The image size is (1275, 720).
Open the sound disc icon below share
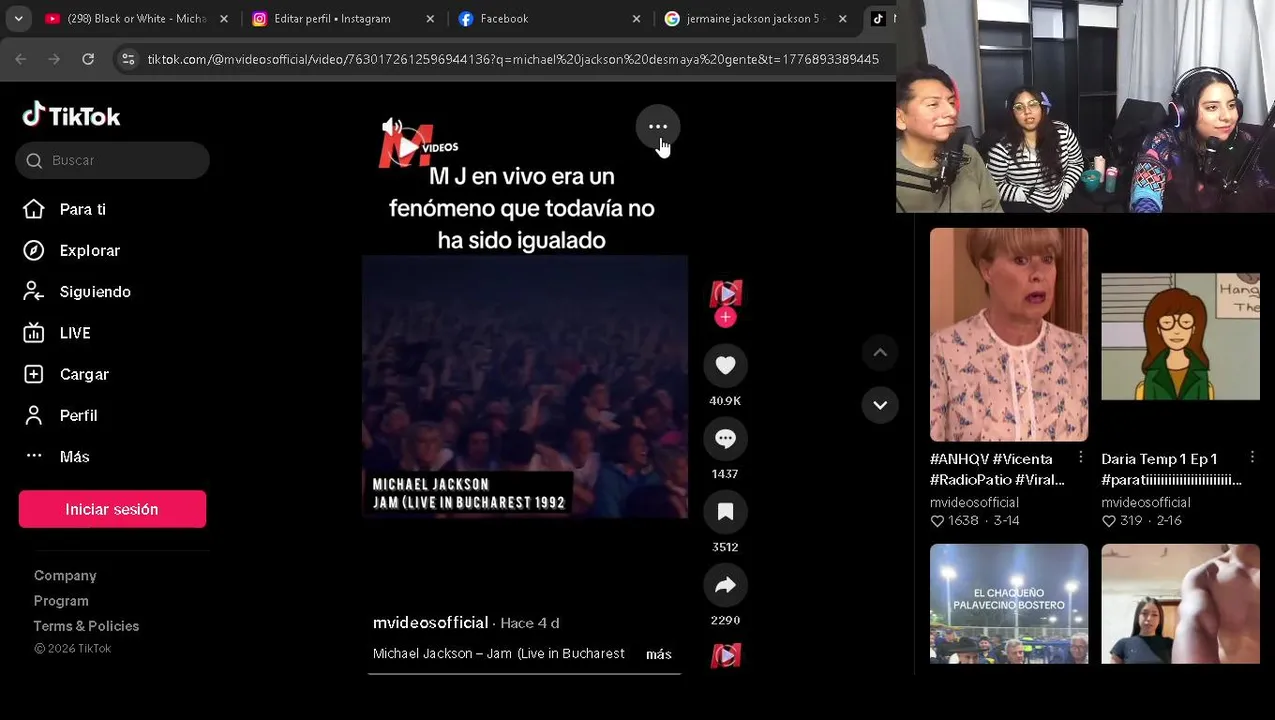click(x=726, y=656)
